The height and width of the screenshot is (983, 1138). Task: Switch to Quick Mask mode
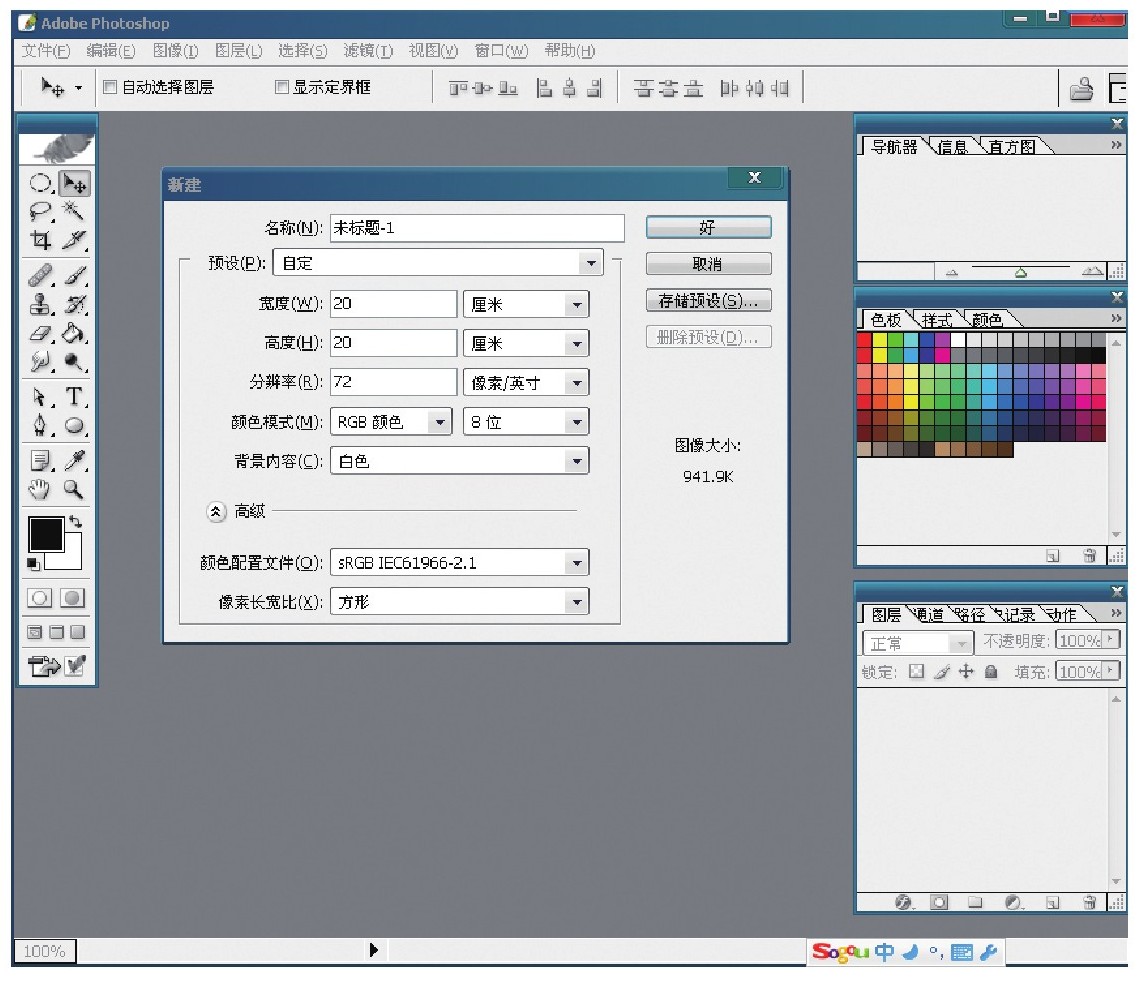coord(72,598)
